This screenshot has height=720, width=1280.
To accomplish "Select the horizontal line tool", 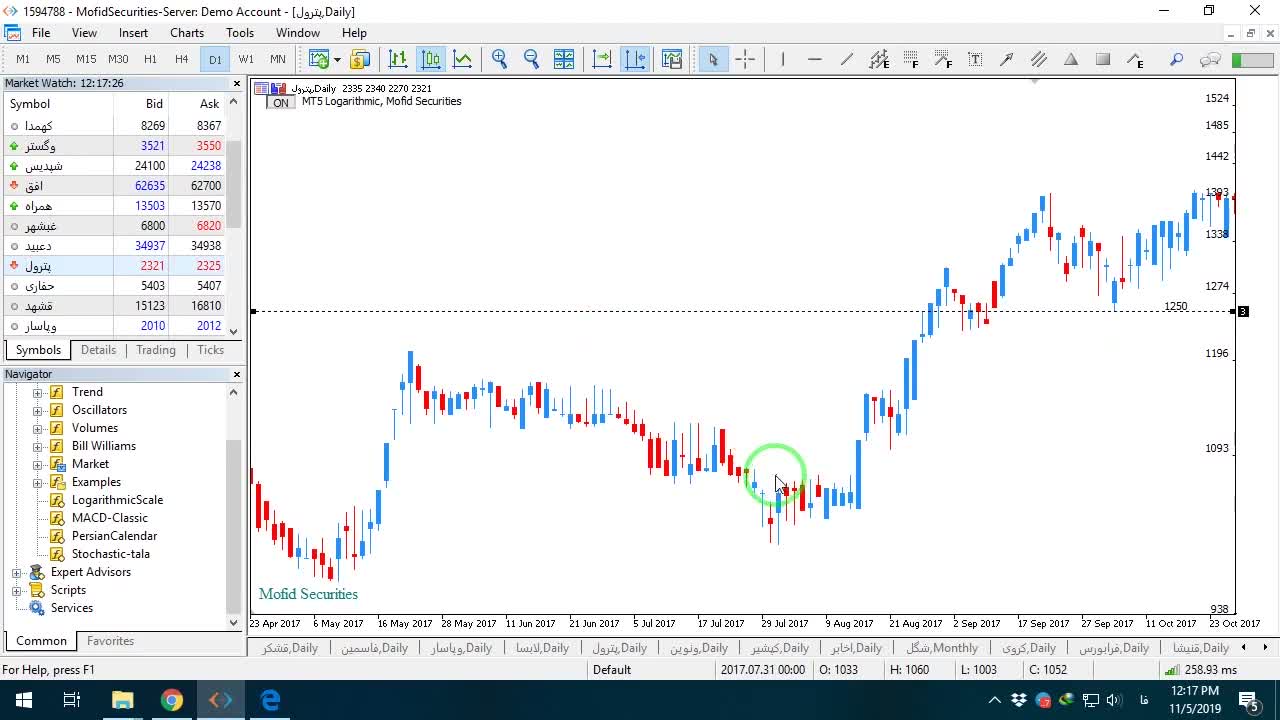I will coord(815,59).
